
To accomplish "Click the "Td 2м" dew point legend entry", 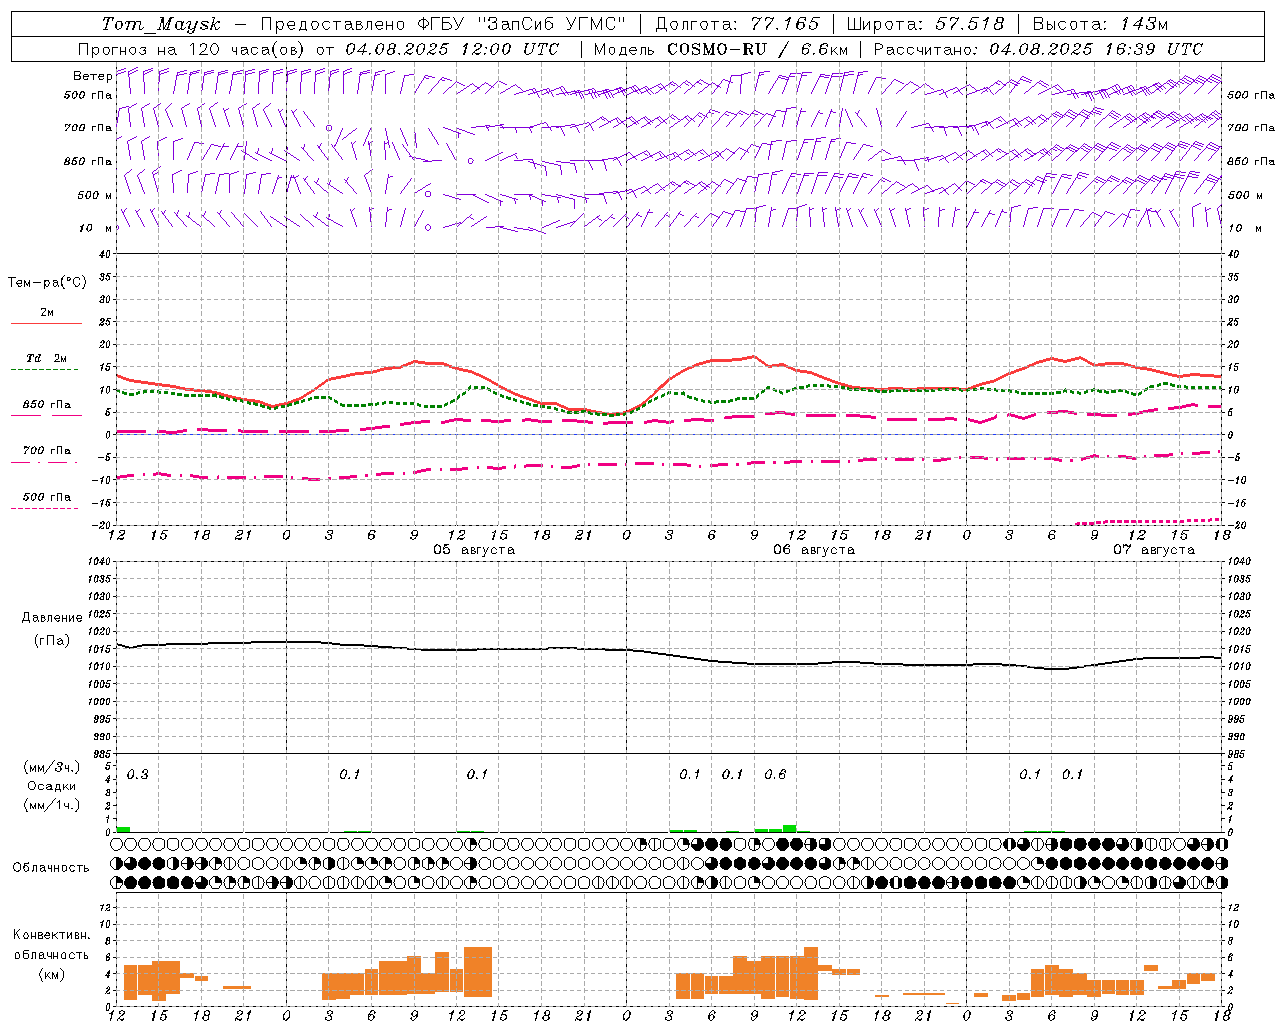I will tap(46, 358).
